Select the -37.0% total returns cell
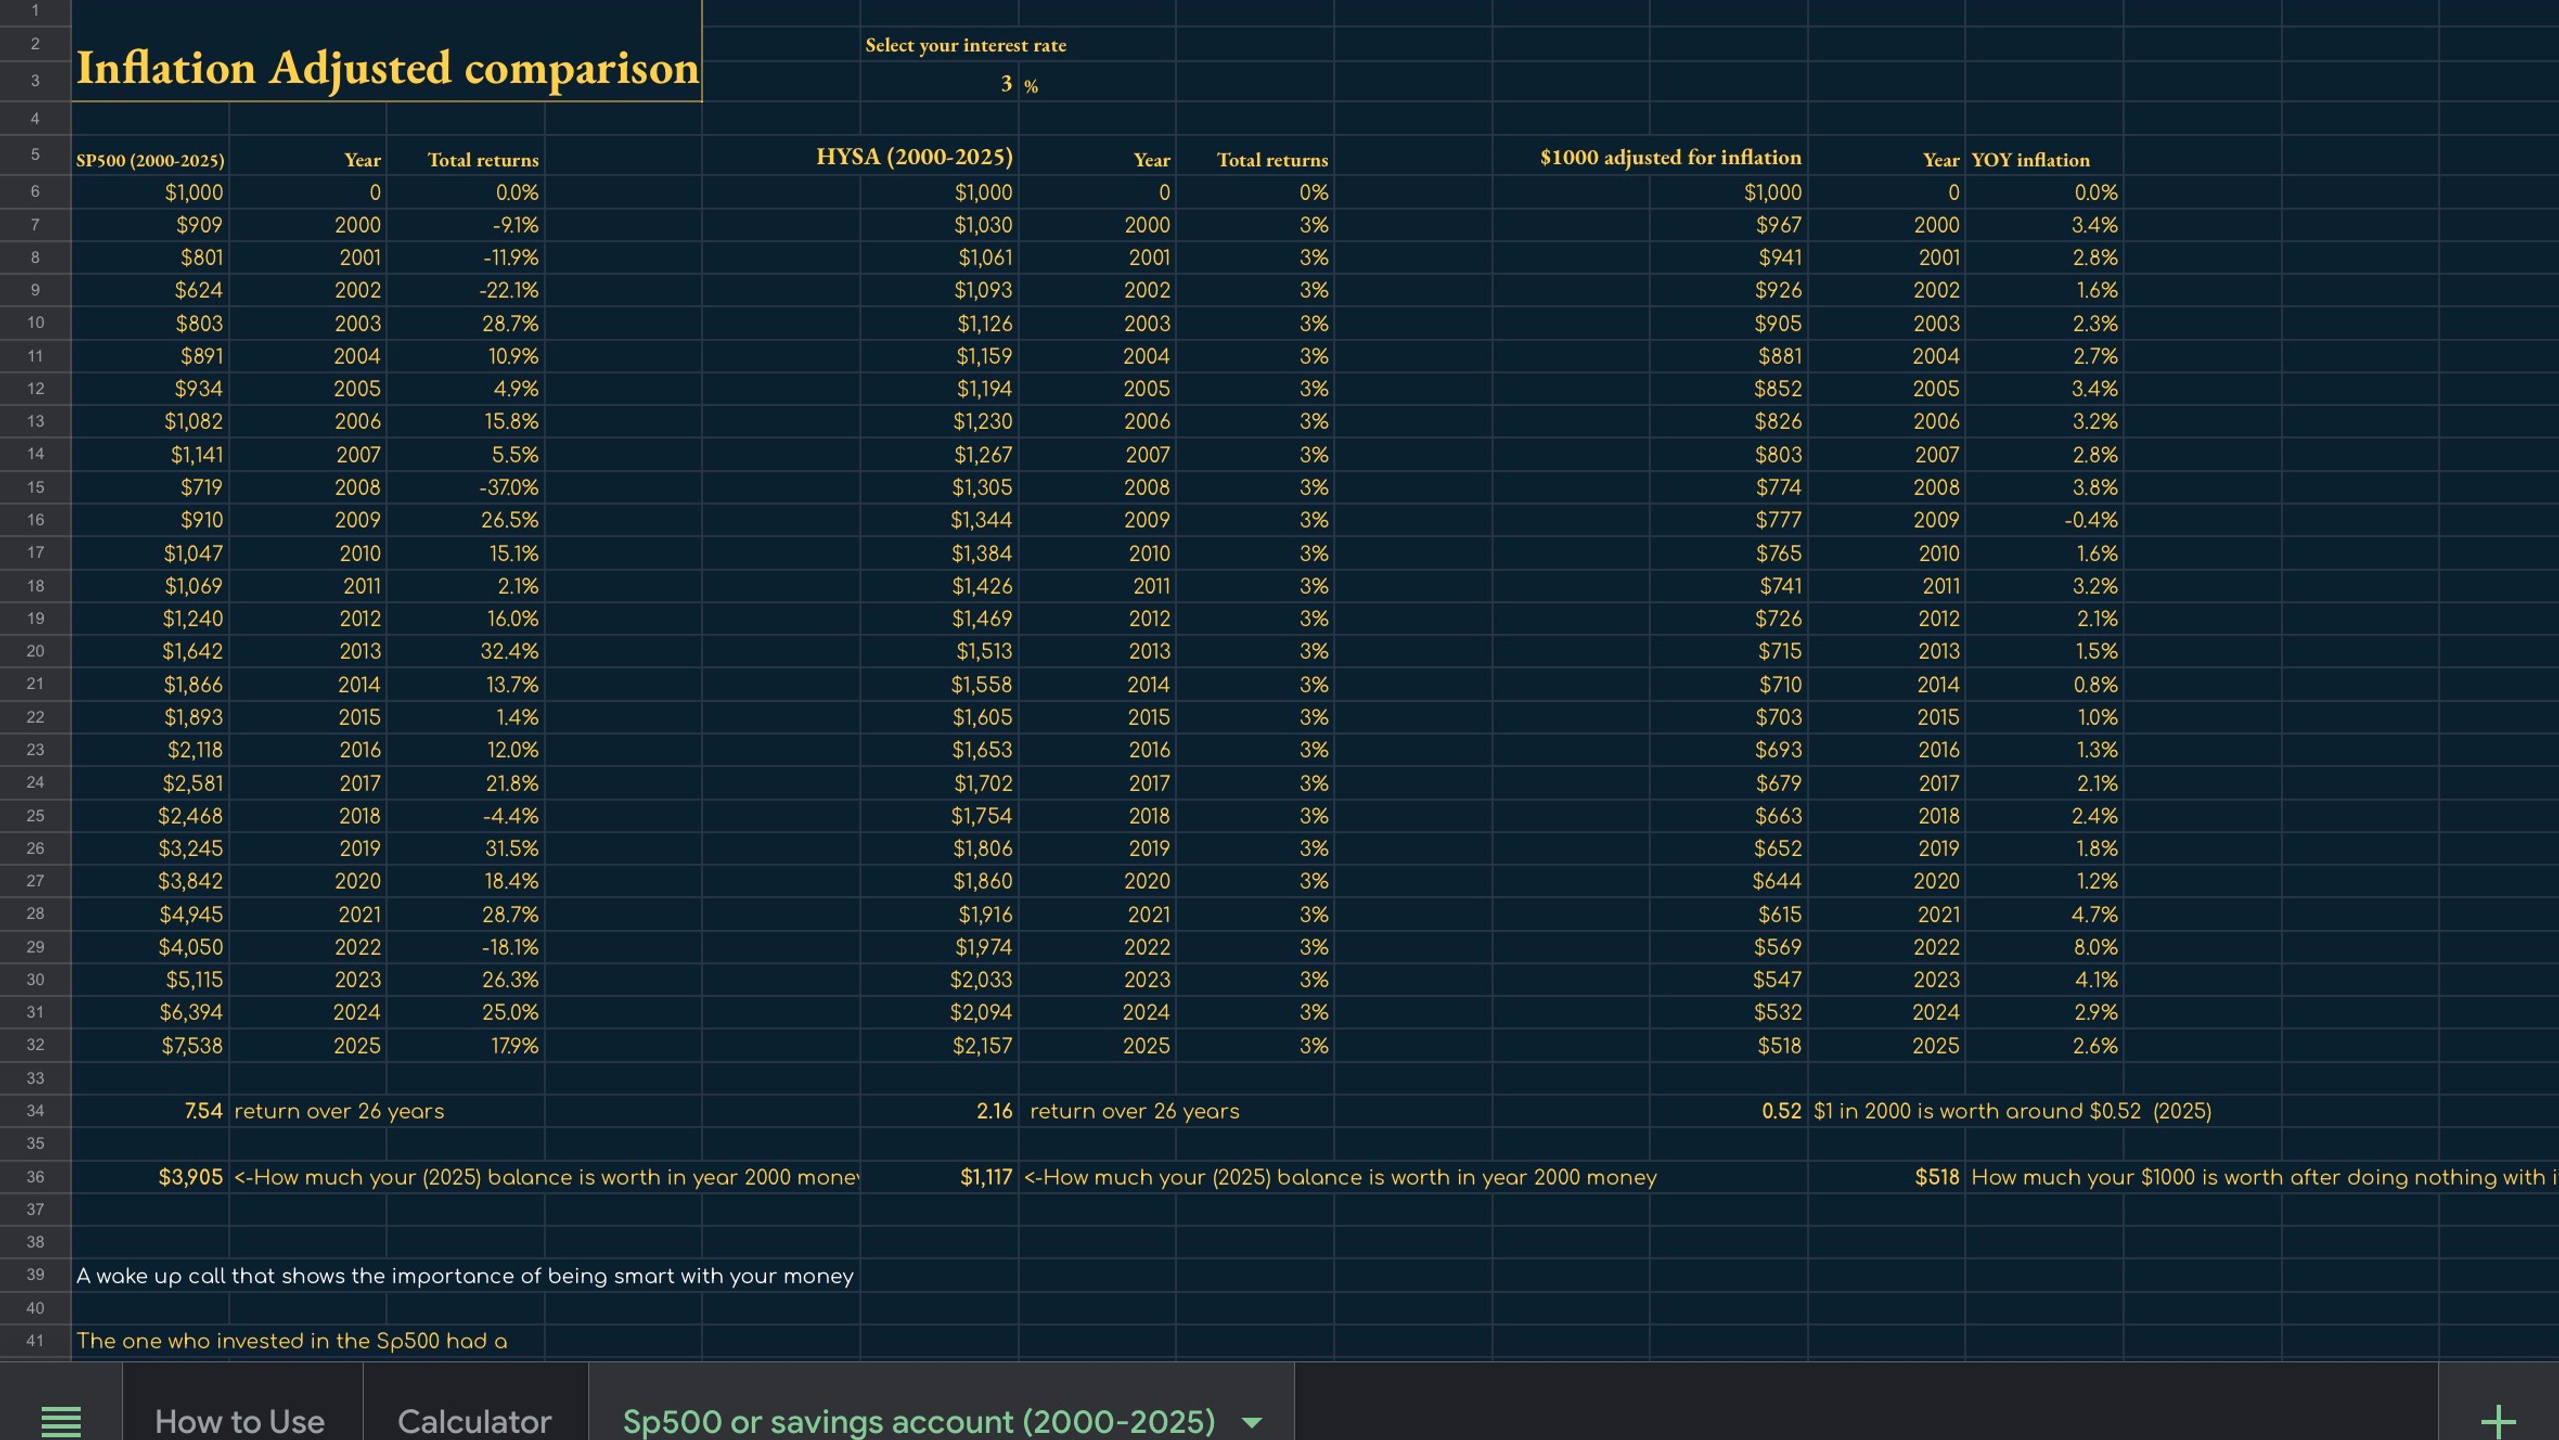This screenshot has height=1440, width=2559. point(465,487)
